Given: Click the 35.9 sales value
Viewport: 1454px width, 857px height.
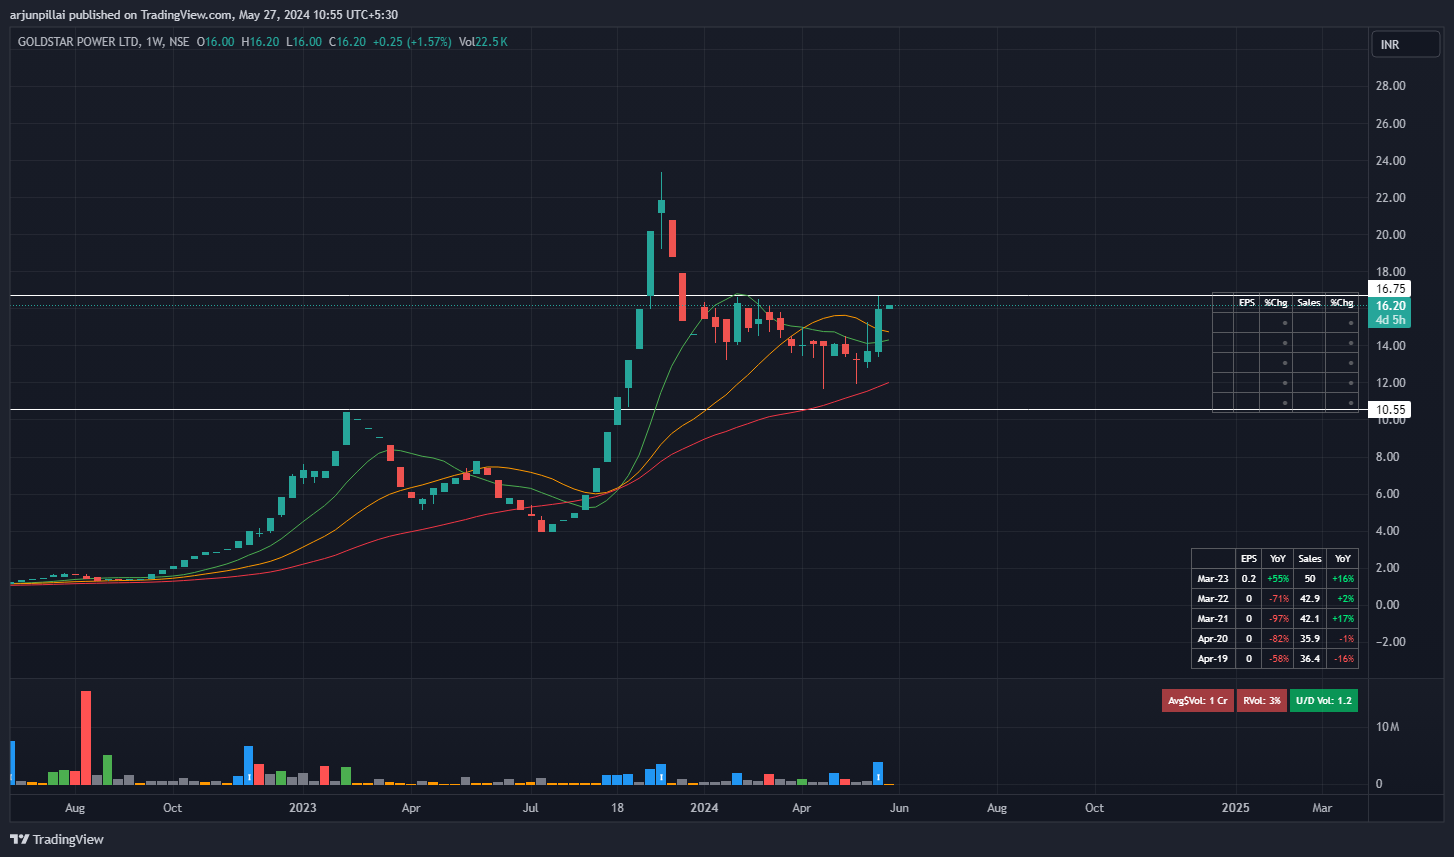Looking at the screenshot, I should [1310, 639].
